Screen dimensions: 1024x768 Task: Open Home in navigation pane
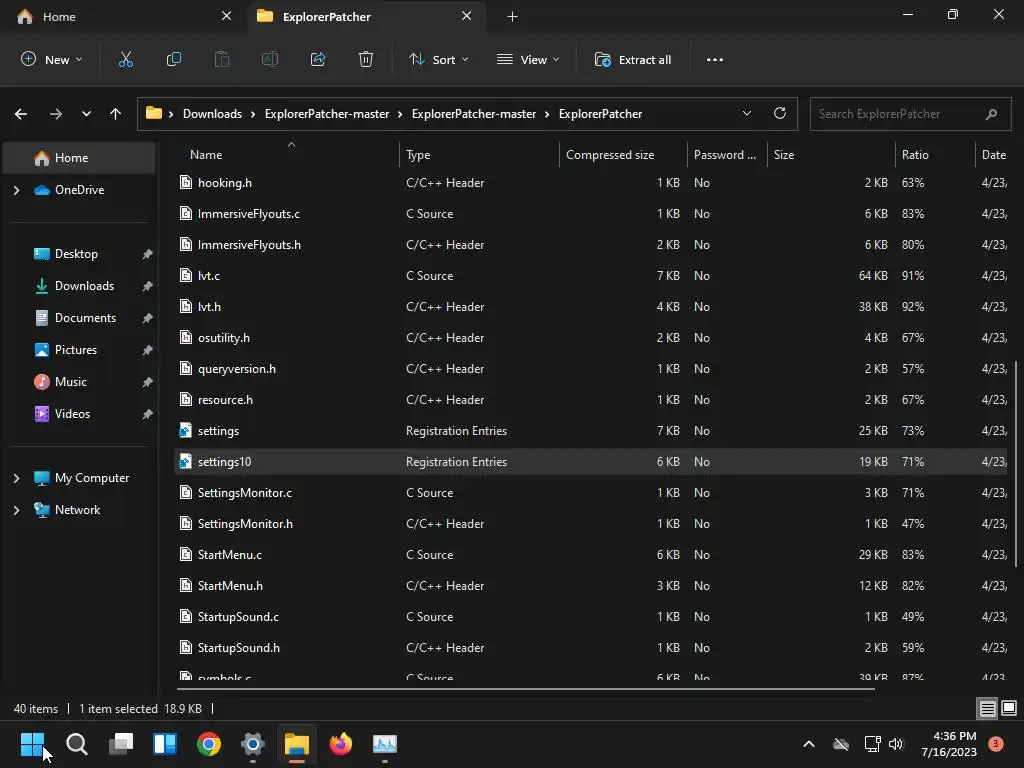pyautogui.click(x=79, y=158)
